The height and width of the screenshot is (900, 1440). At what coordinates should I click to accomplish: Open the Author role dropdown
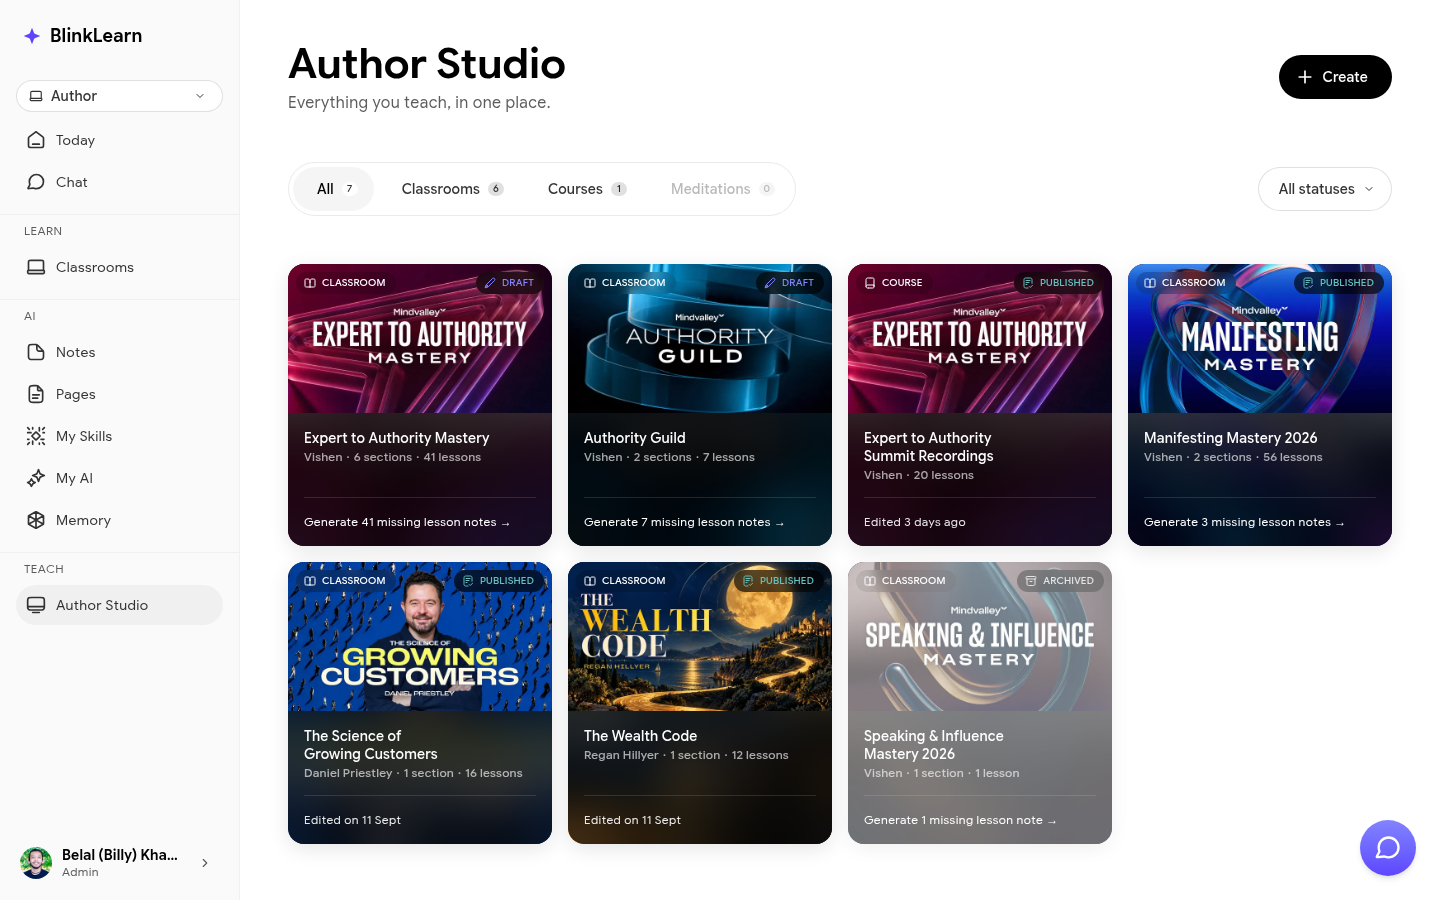click(119, 96)
